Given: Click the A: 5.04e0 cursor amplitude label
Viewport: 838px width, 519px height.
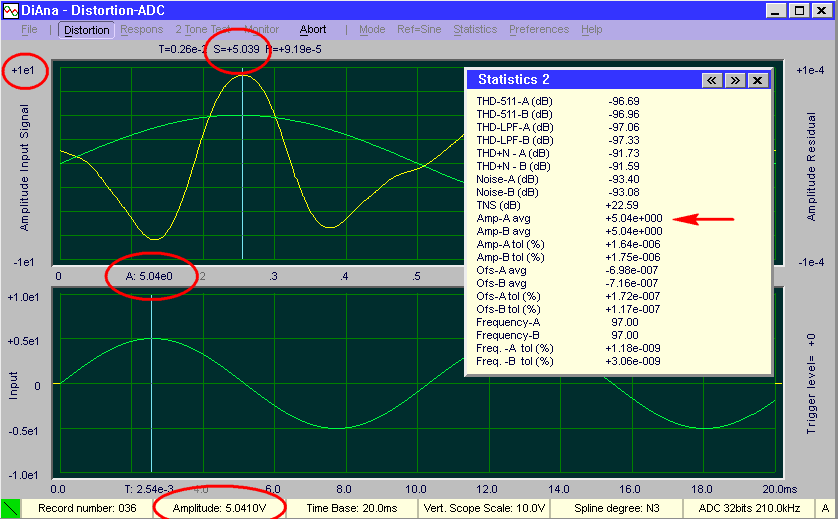Looking at the screenshot, I should 149,276.
